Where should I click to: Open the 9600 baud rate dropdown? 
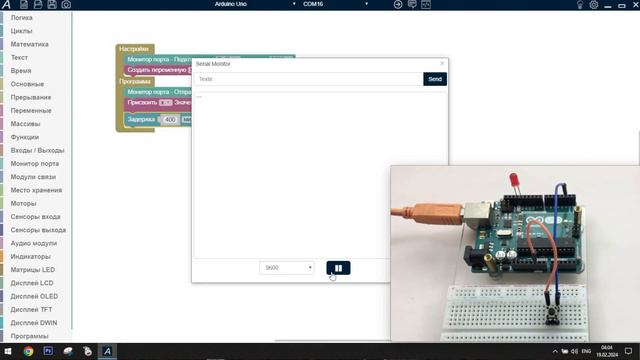click(x=287, y=268)
